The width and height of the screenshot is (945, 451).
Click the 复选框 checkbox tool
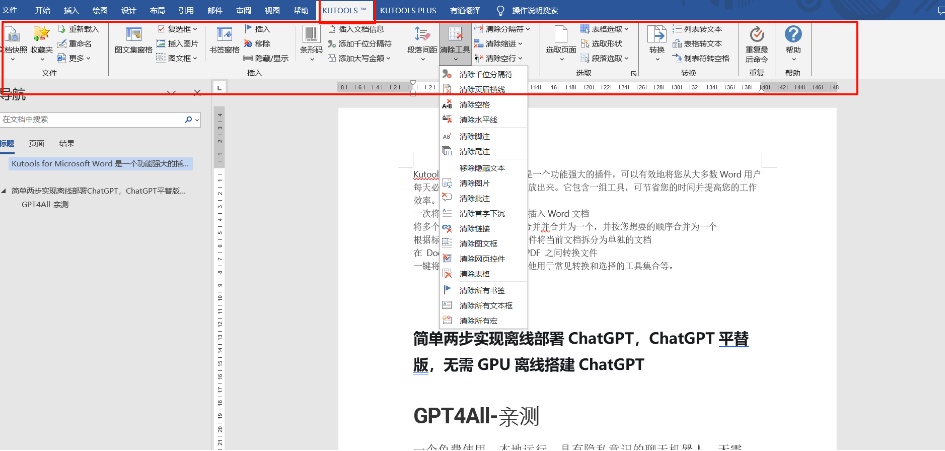pos(177,28)
